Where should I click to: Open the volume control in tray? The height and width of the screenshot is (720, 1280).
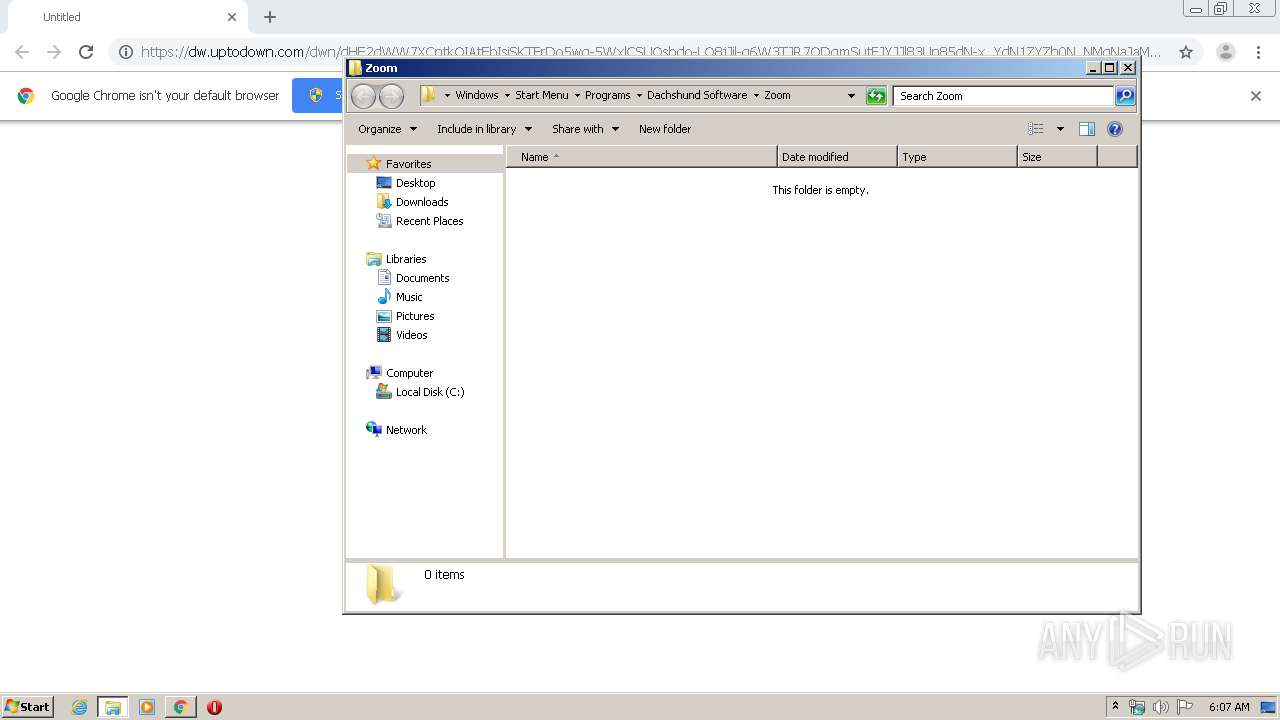pyautogui.click(x=1161, y=707)
